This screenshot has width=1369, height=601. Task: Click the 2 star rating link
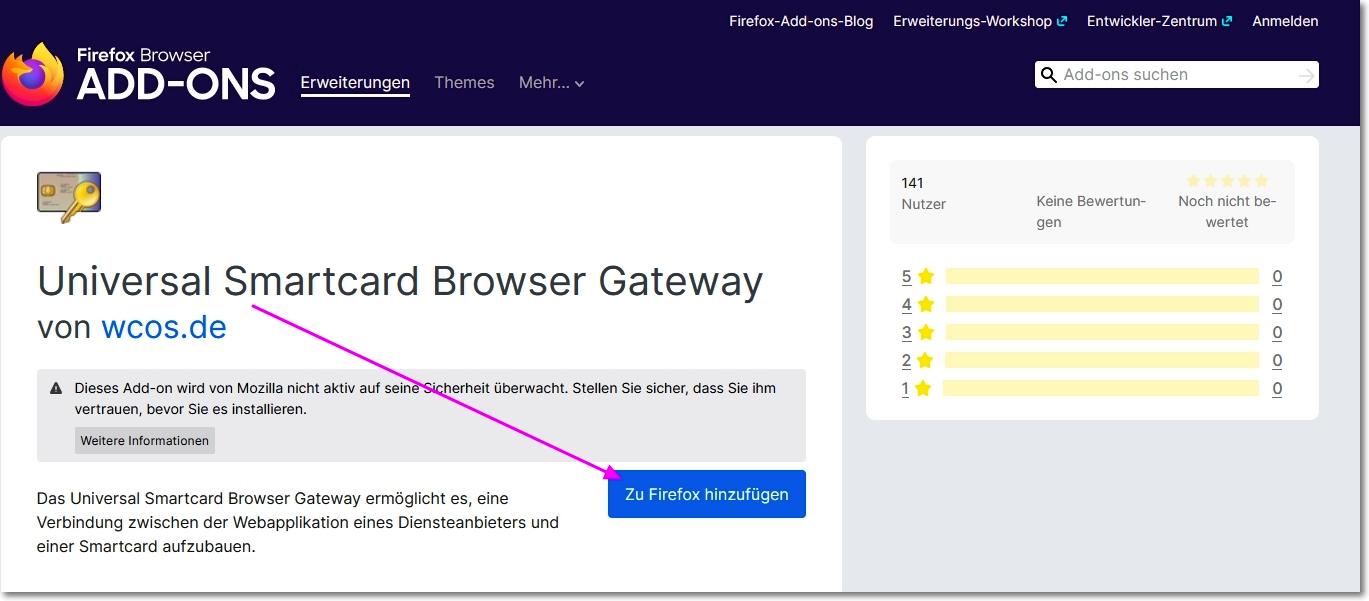pyautogui.click(x=917, y=361)
